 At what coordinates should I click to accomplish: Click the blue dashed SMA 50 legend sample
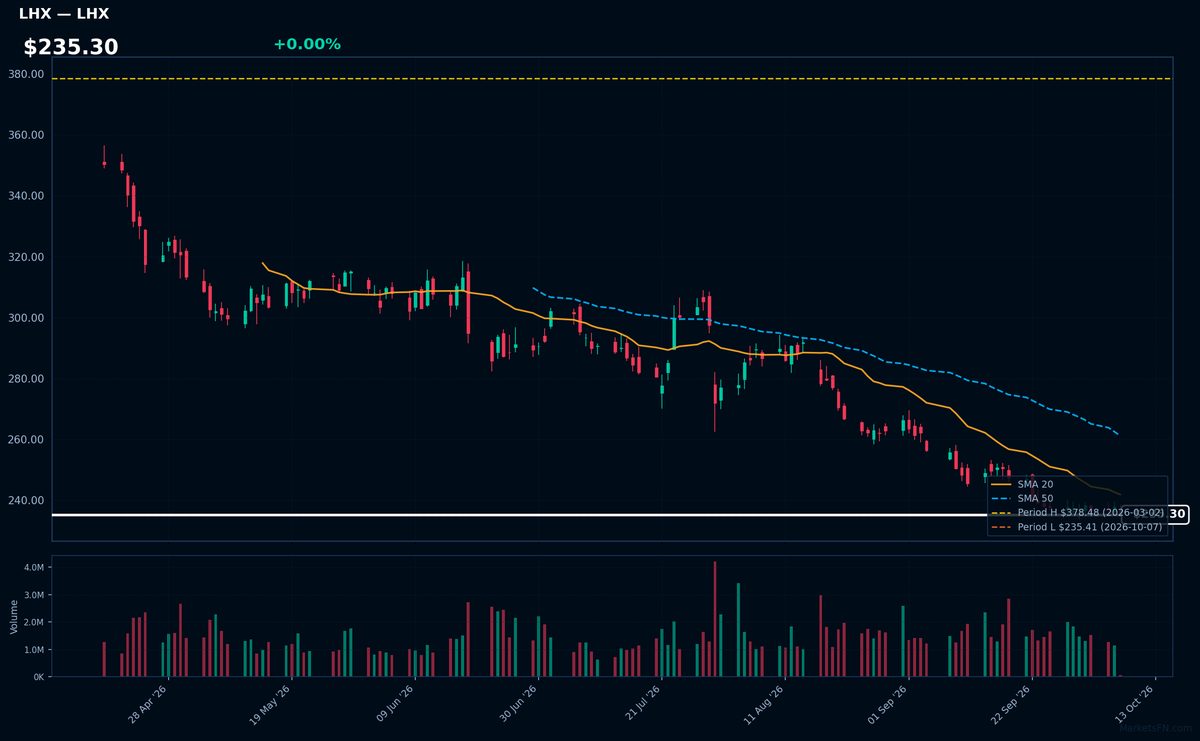(x=1002, y=498)
